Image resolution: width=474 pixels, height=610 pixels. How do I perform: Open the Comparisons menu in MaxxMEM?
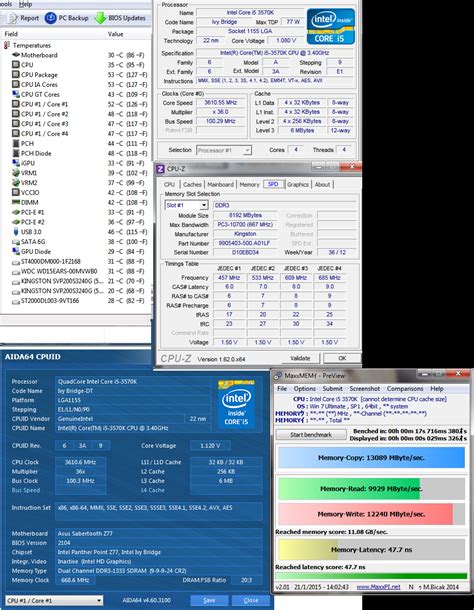(405, 389)
